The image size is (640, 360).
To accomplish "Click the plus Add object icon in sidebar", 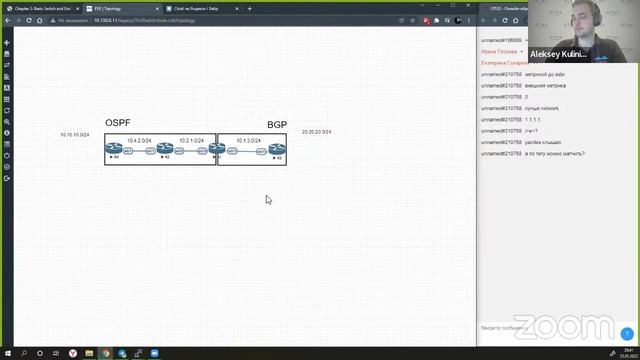I will click(7, 42).
